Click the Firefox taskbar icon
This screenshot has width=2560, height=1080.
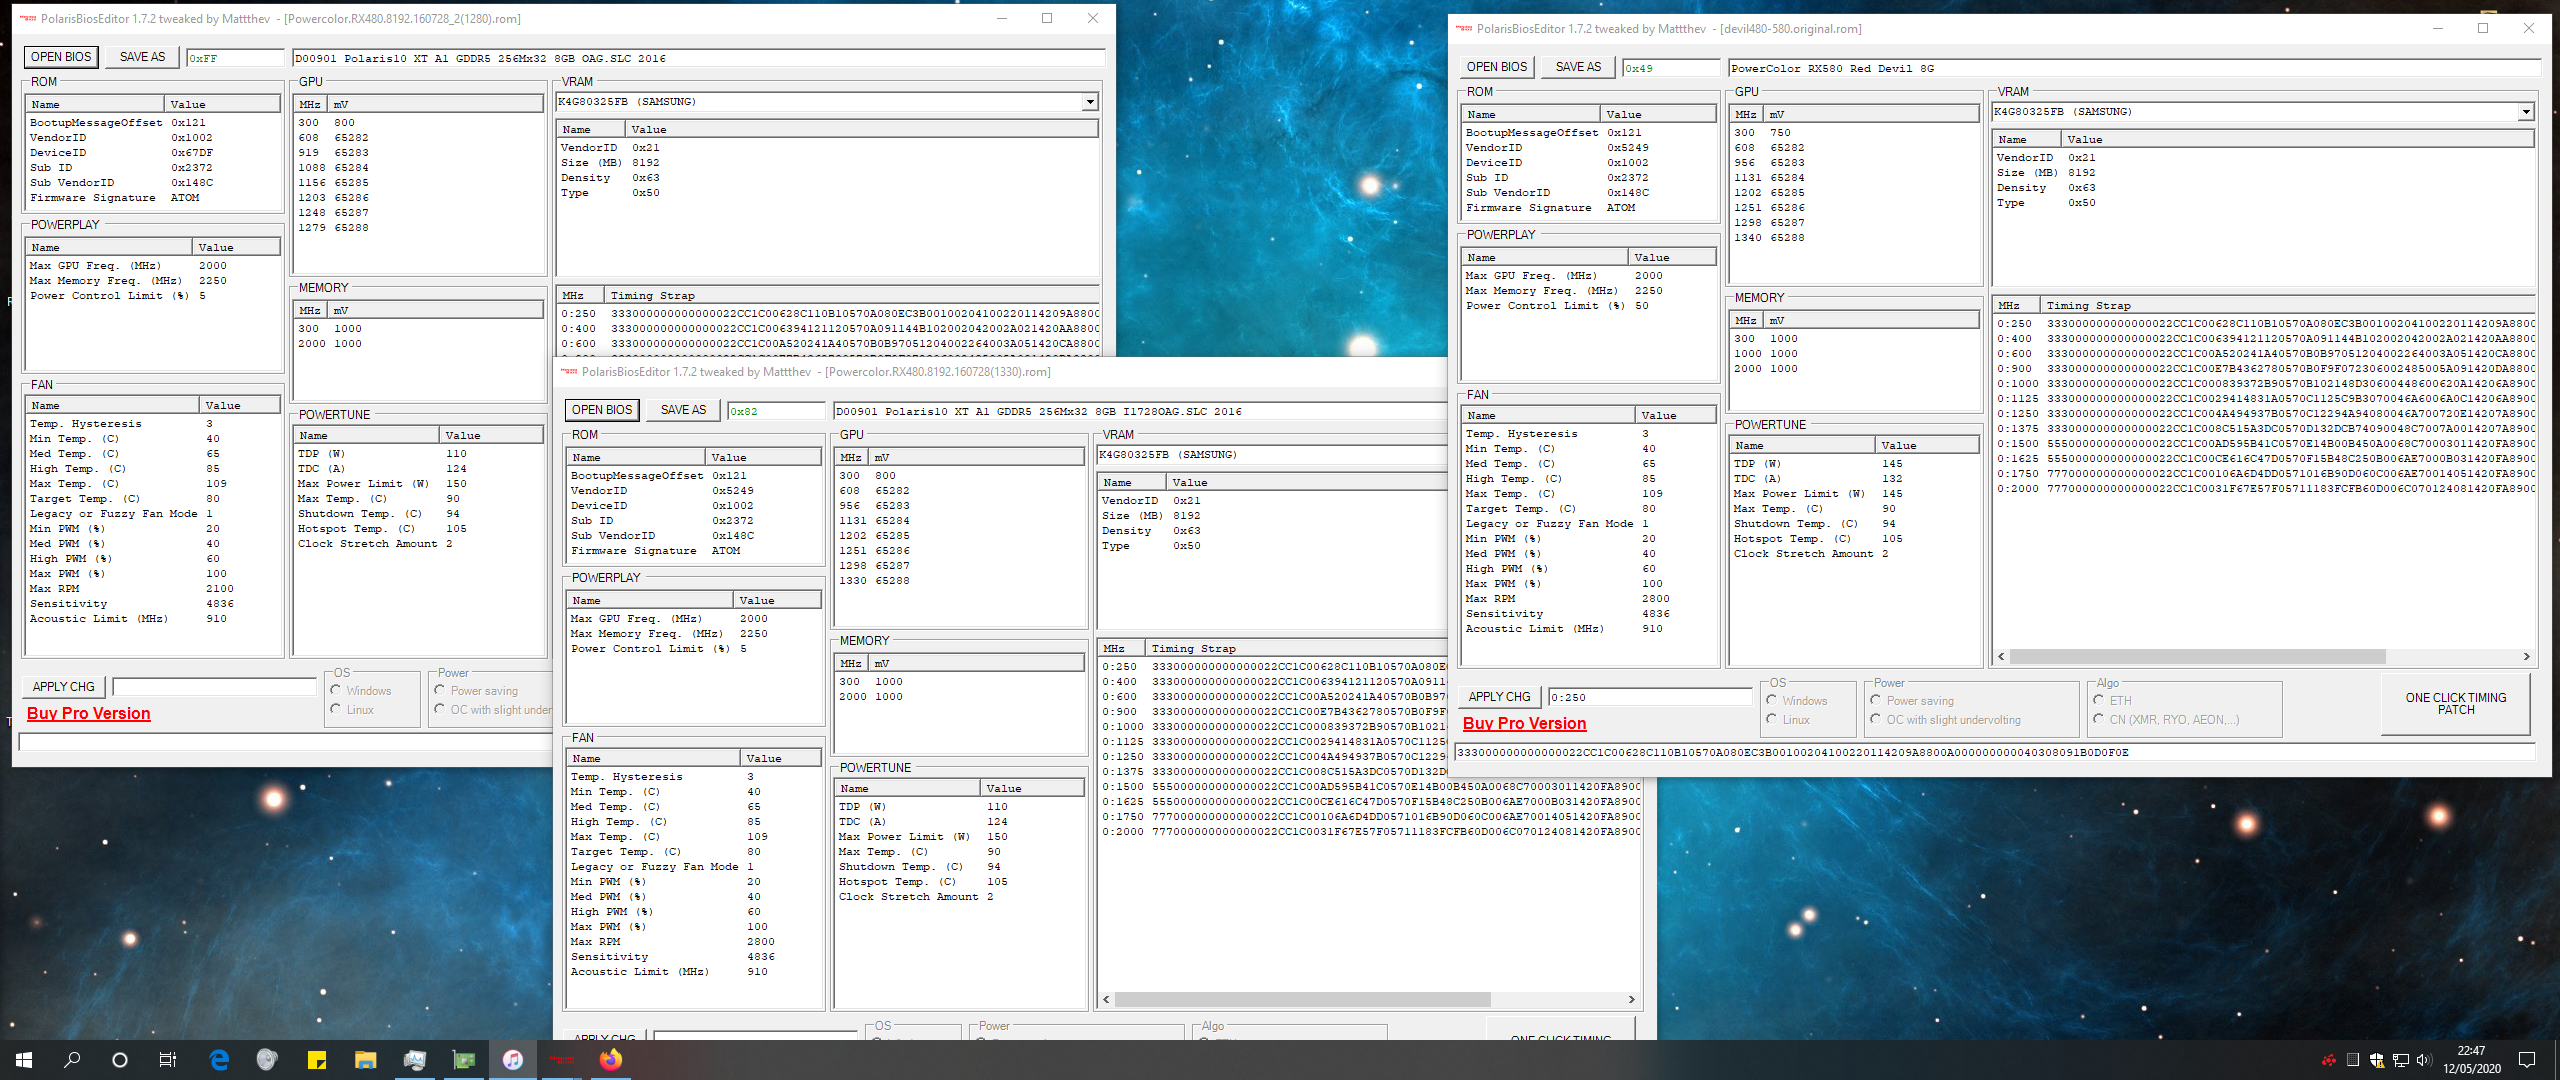pyautogui.click(x=610, y=1060)
